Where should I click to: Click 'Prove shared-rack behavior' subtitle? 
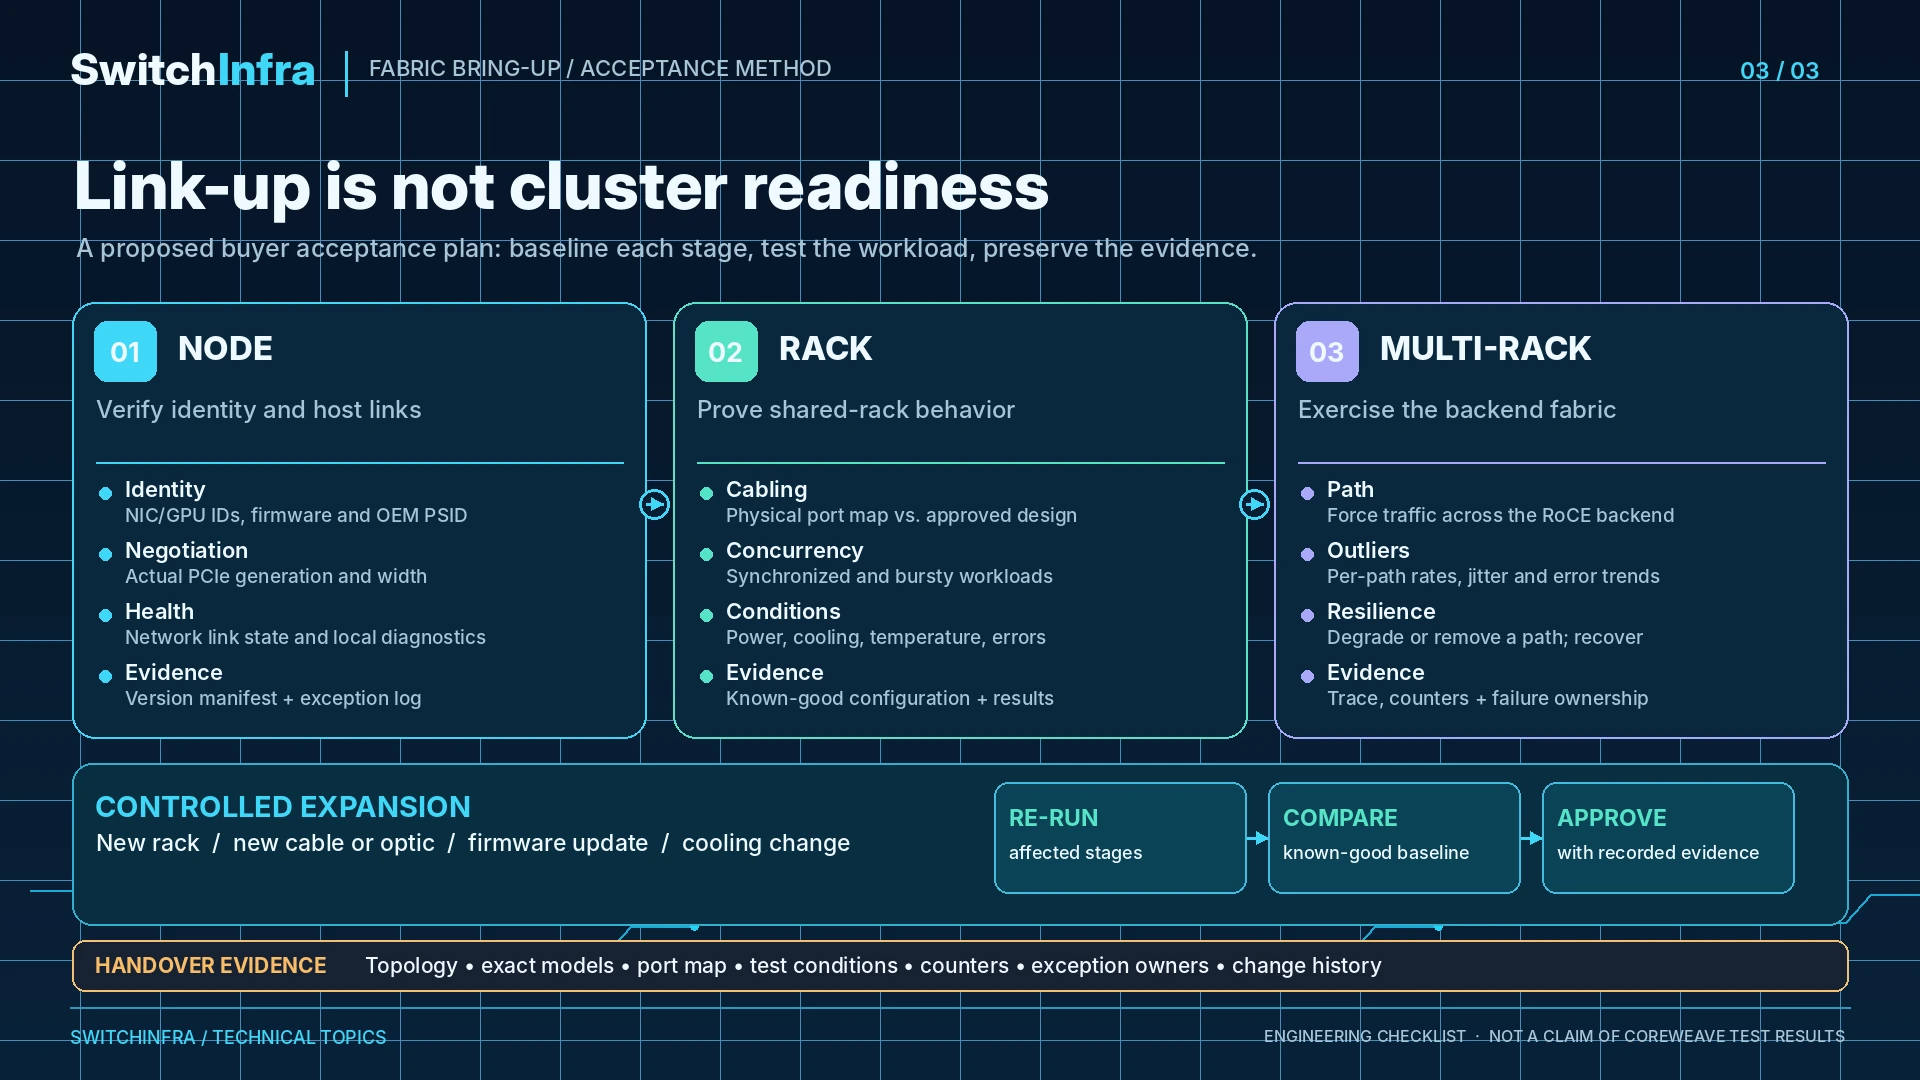tap(856, 409)
